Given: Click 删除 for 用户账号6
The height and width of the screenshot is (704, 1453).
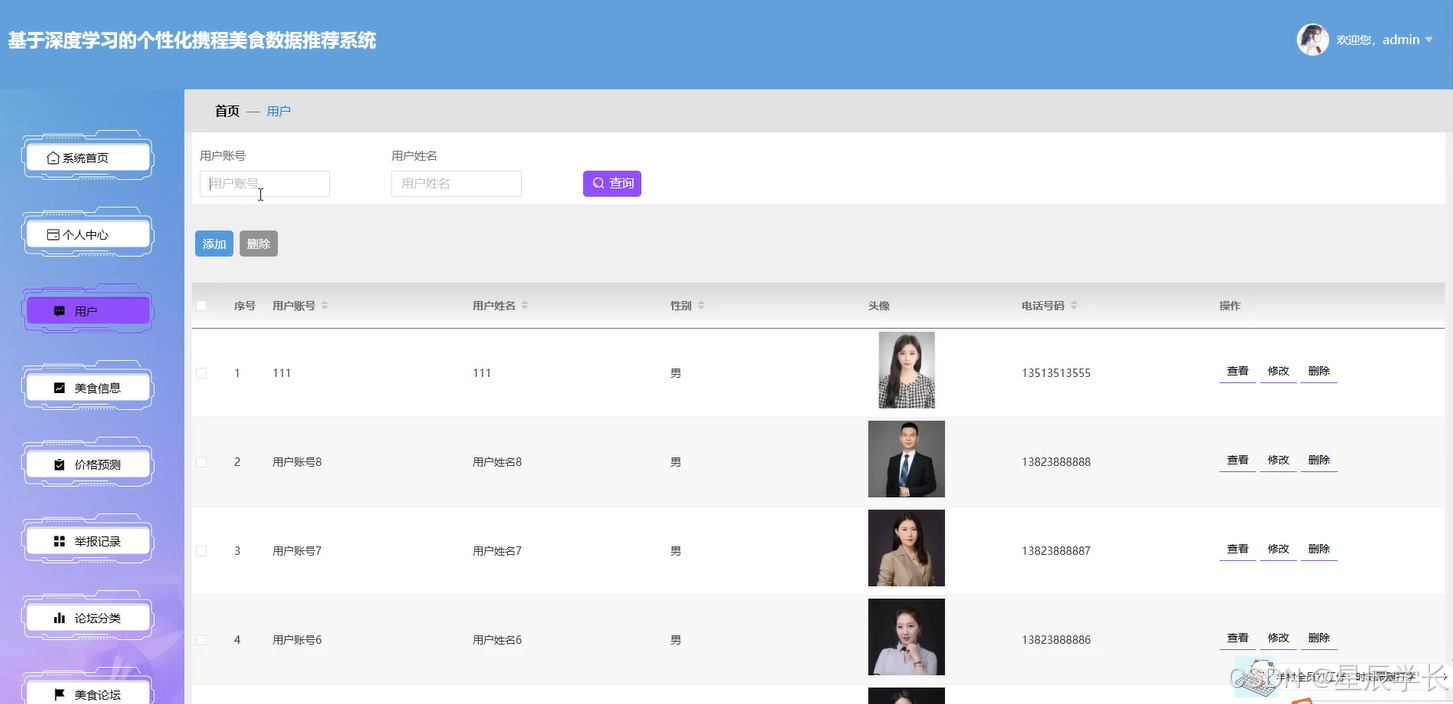Looking at the screenshot, I should (1319, 638).
